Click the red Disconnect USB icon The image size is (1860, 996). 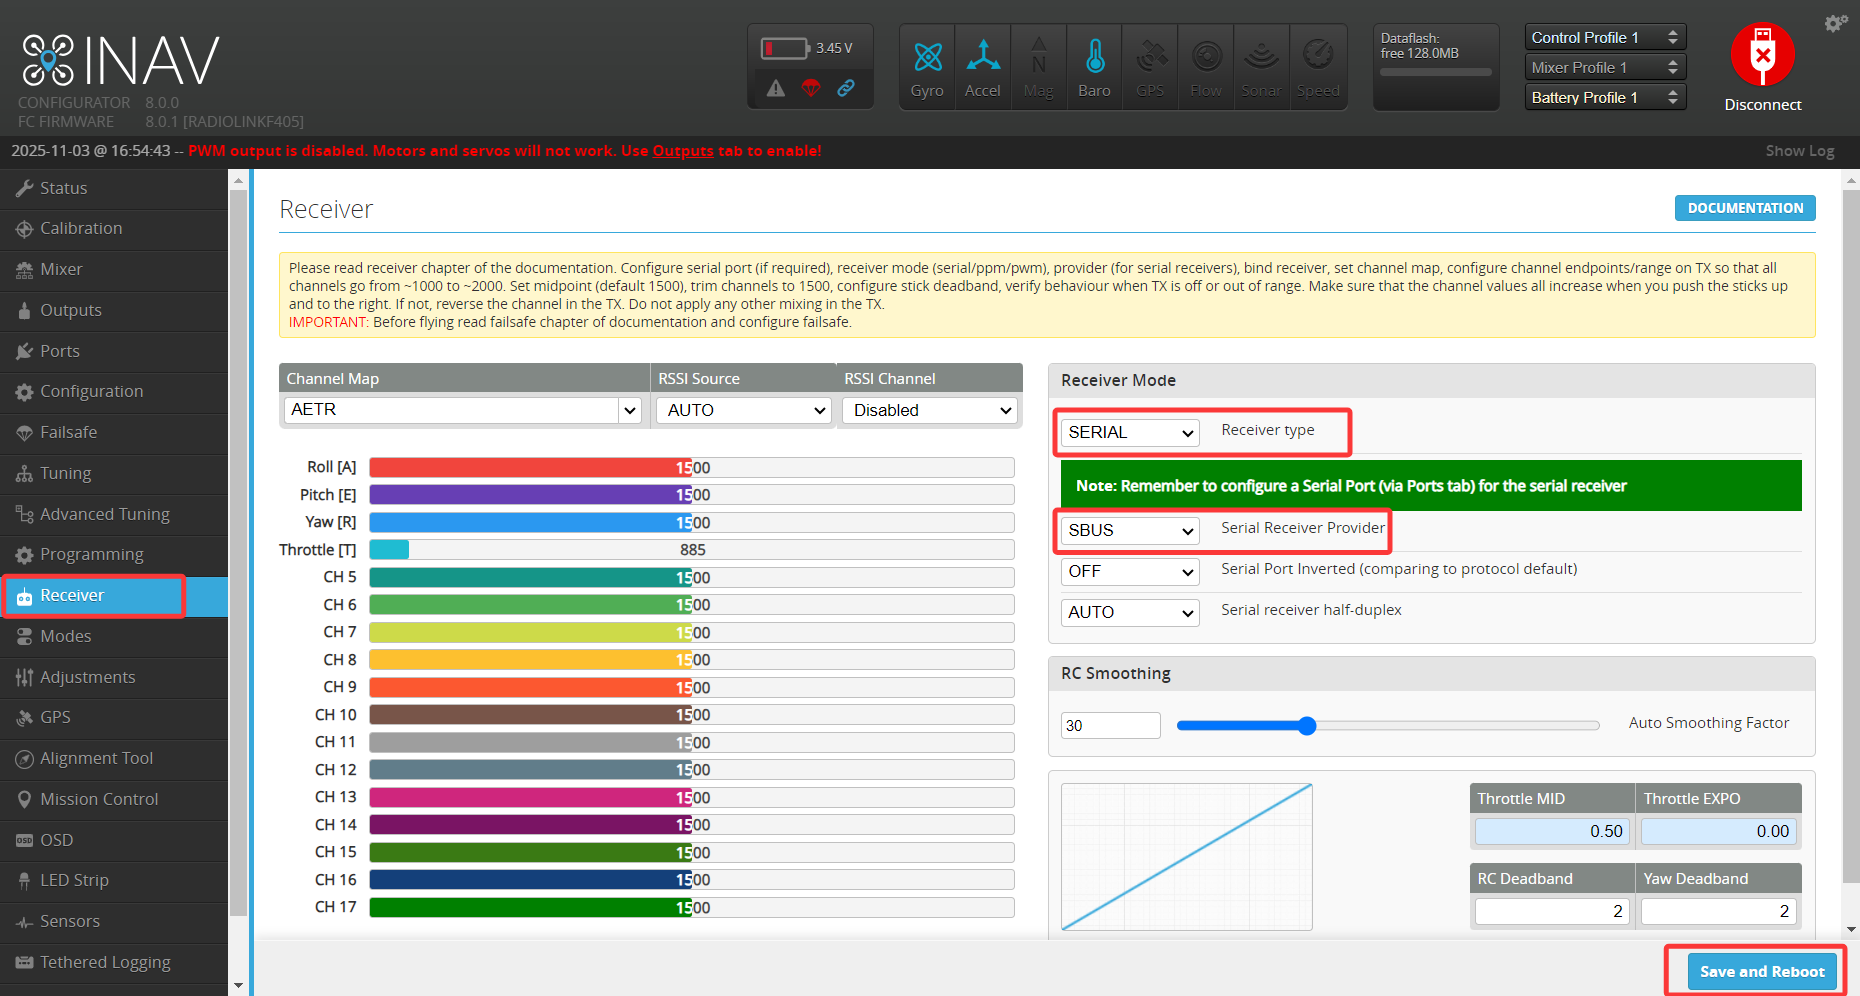tap(1762, 55)
